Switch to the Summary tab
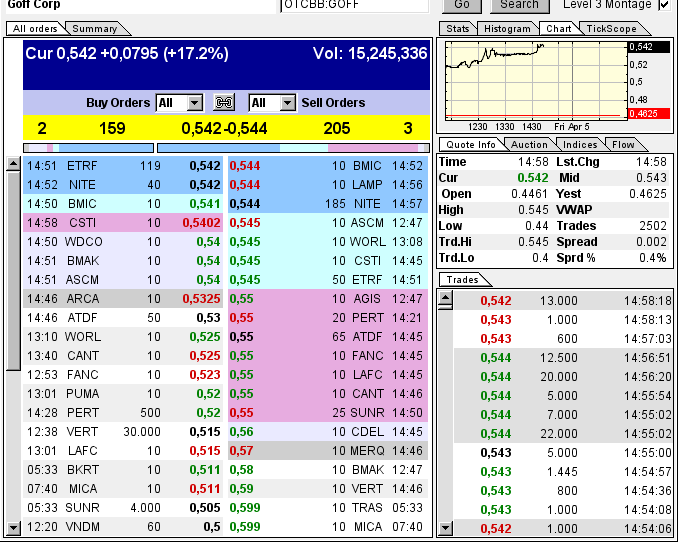 tap(95, 29)
